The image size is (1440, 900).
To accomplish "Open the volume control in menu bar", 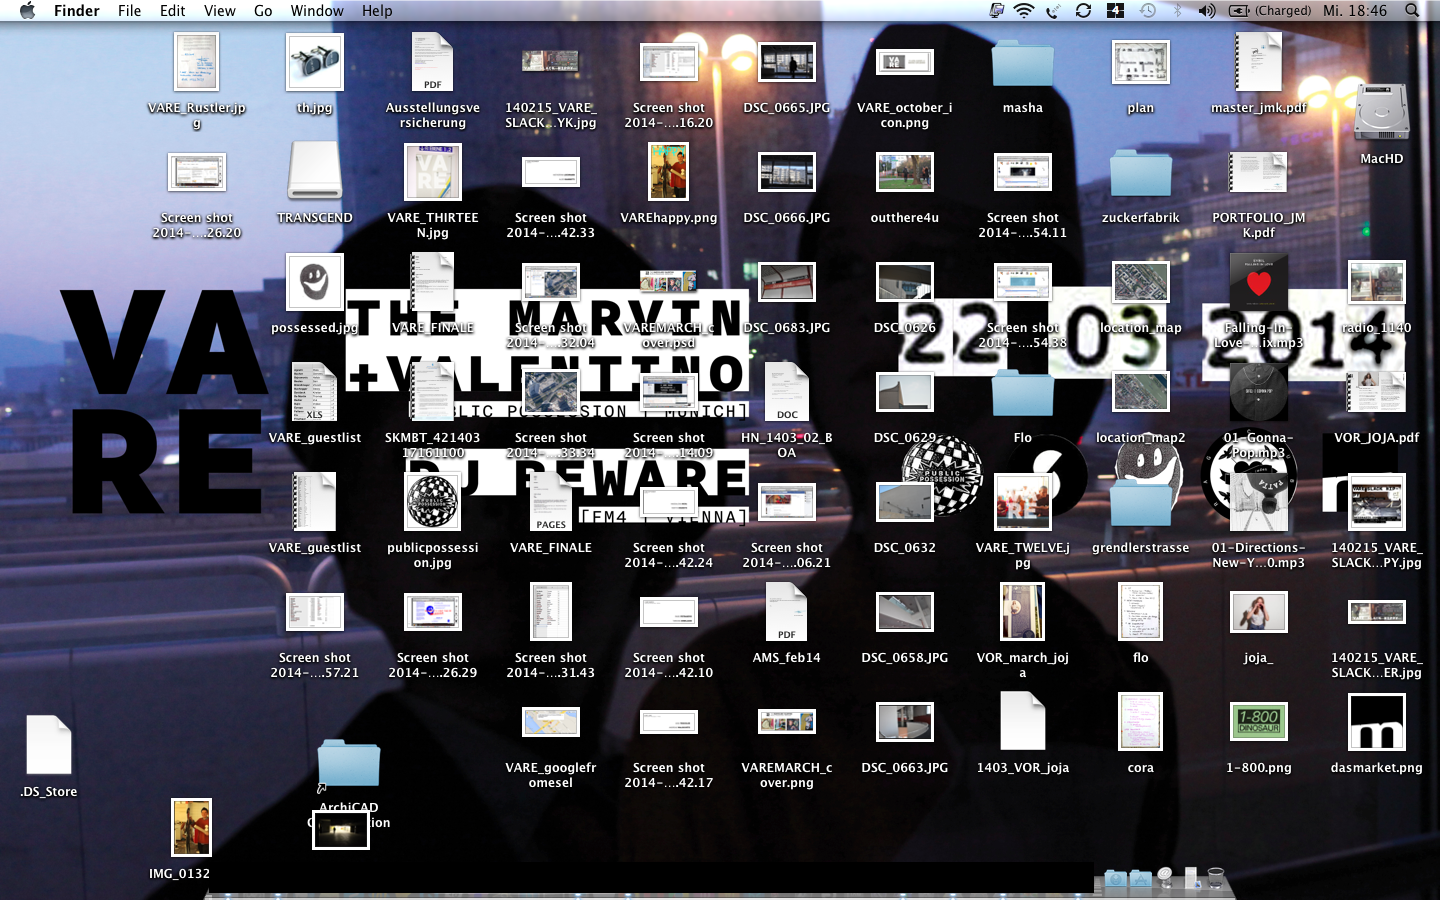I will pos(1207,11).
